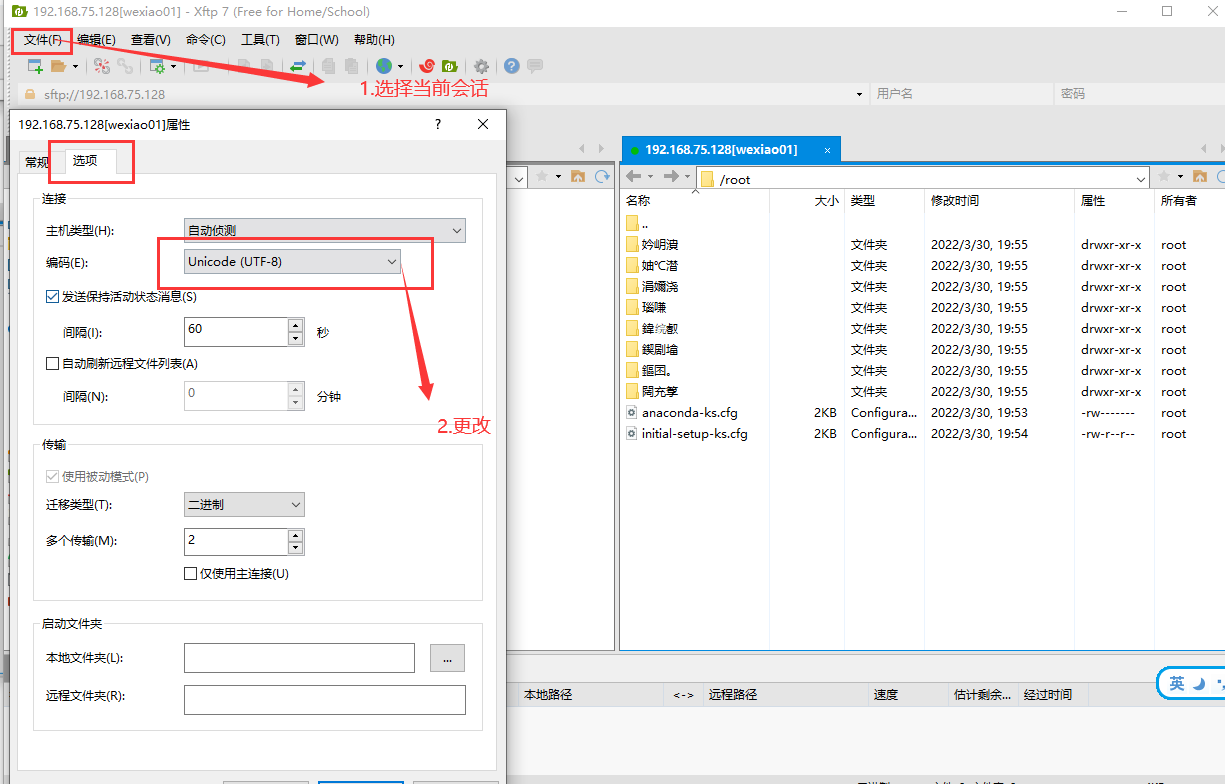Open the globe icon dropdown arrow

[400, 67]
